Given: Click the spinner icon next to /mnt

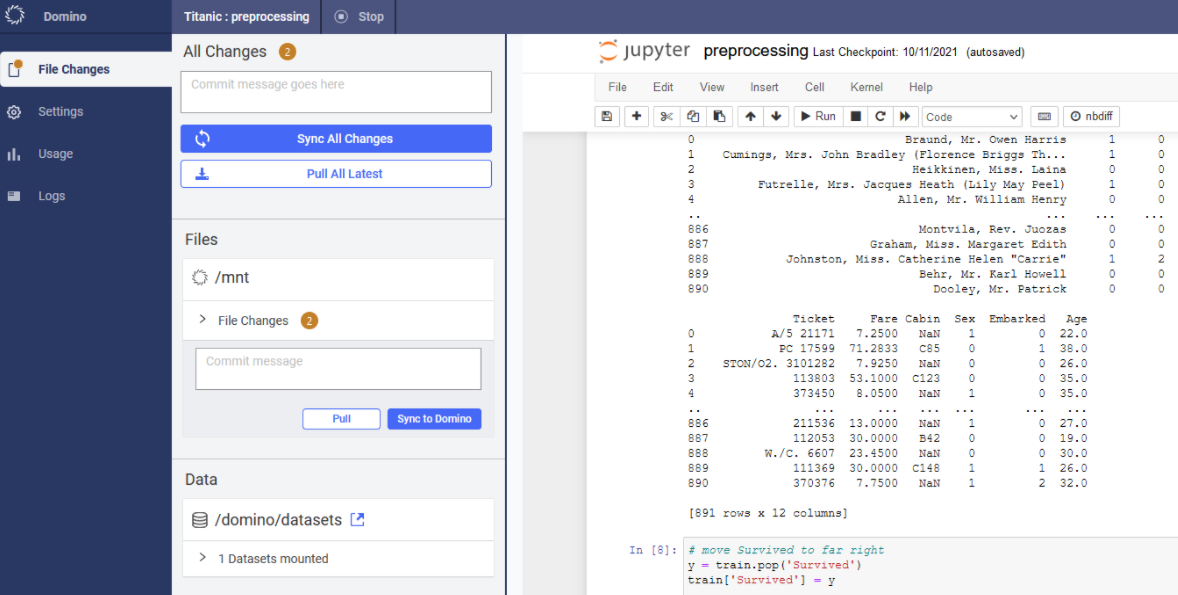Looking at the screenshot, I should point(199,278).
